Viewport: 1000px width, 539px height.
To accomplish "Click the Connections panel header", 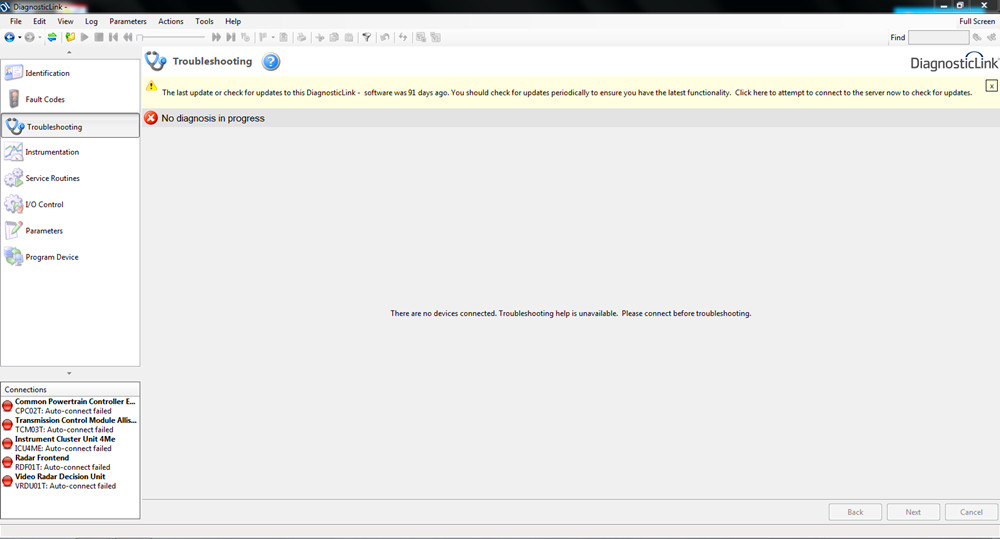I will 70,389.
